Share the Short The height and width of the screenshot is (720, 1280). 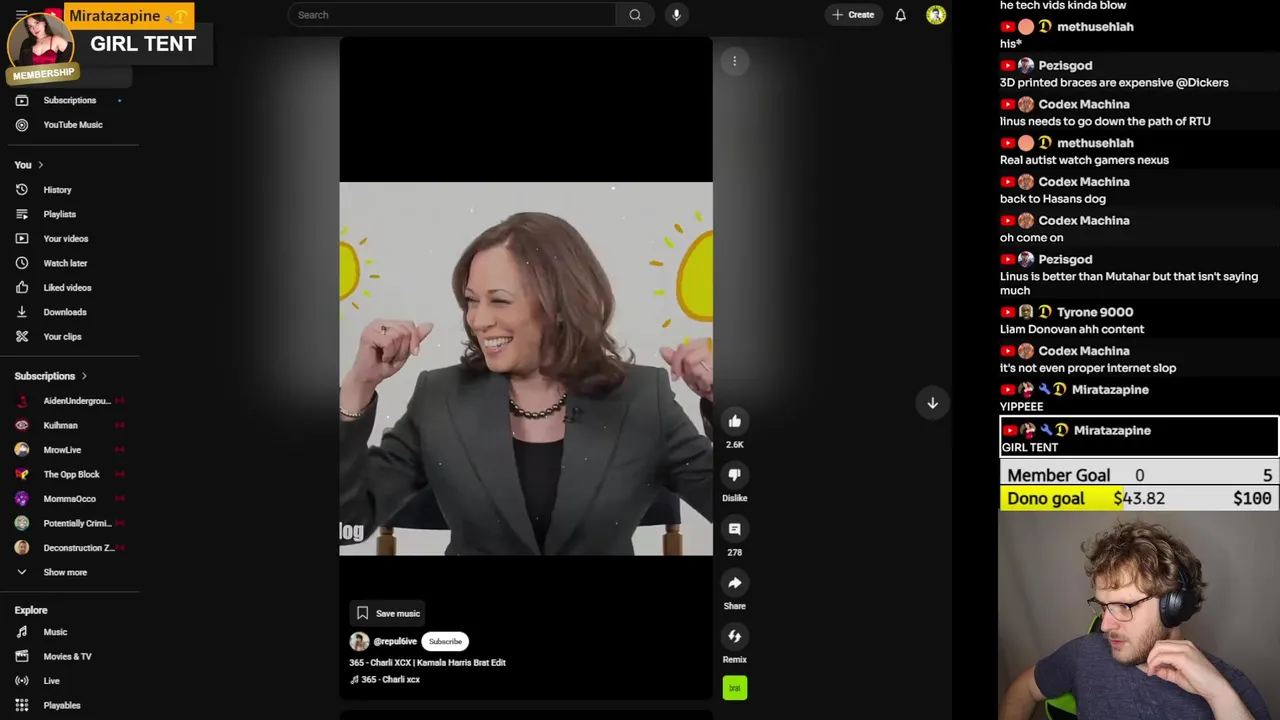(734, 583)
